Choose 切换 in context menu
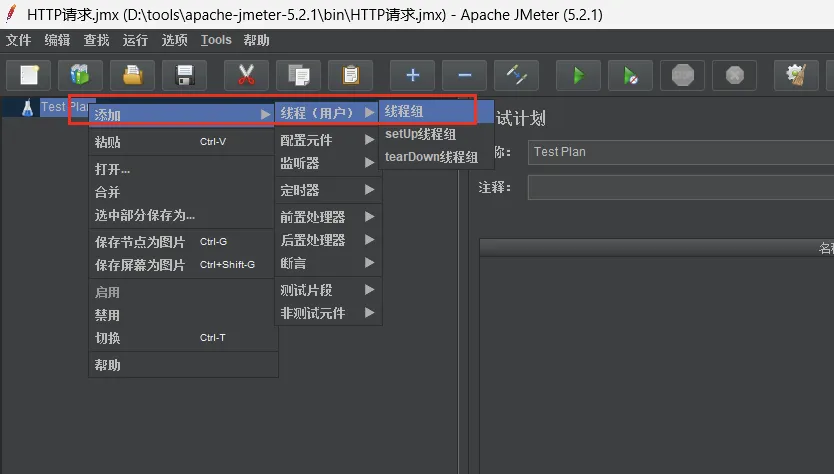The width and height of the screenshot is (834, 474). point(182,338)
